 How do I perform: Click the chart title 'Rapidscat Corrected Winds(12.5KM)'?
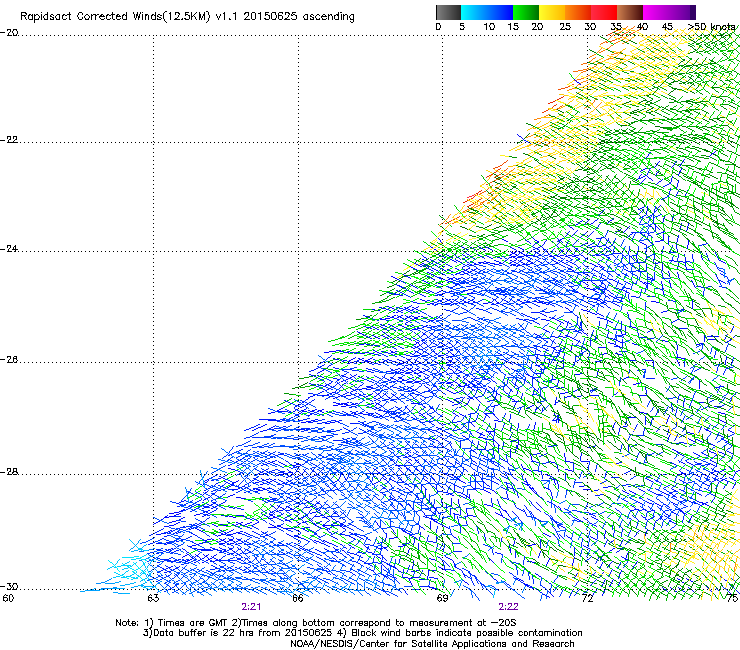click(x=115, y=17)
